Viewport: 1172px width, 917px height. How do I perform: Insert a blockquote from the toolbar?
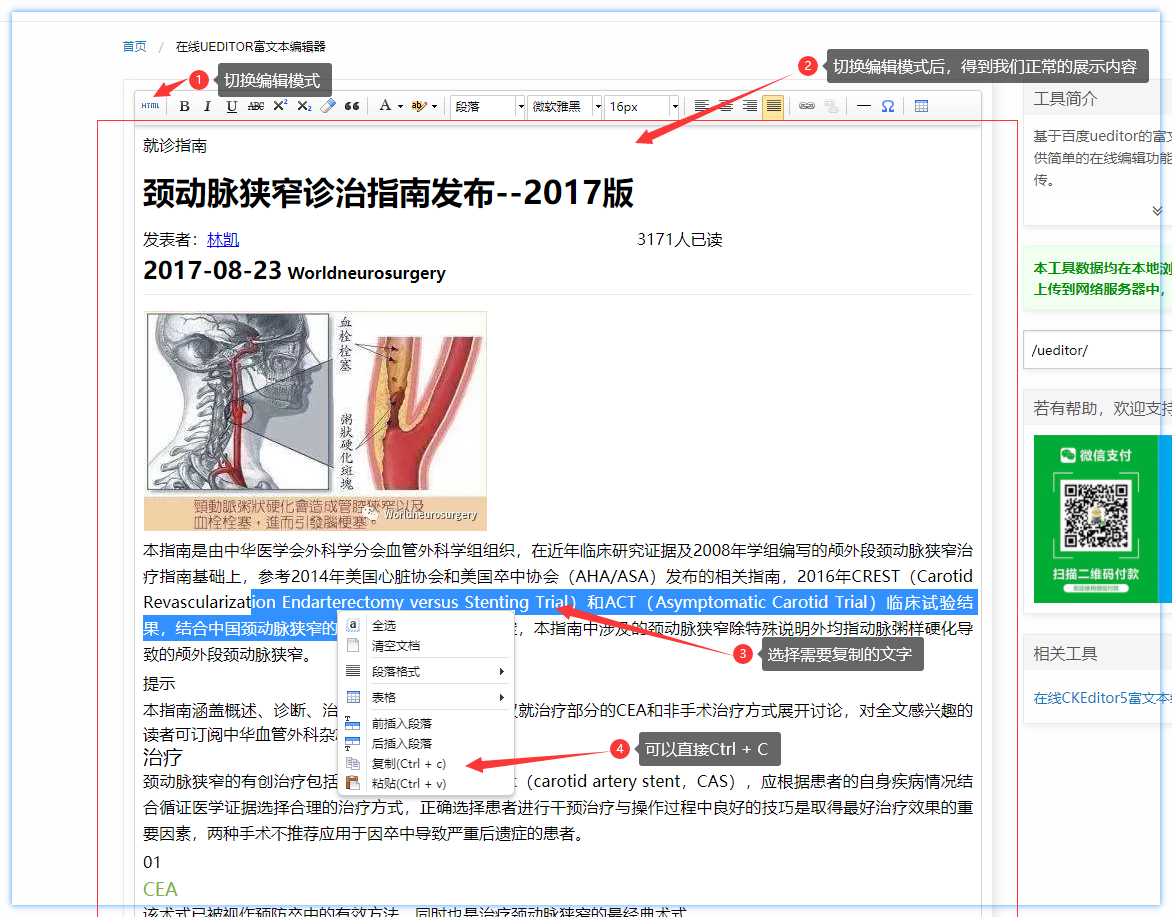tap(352, 106)
